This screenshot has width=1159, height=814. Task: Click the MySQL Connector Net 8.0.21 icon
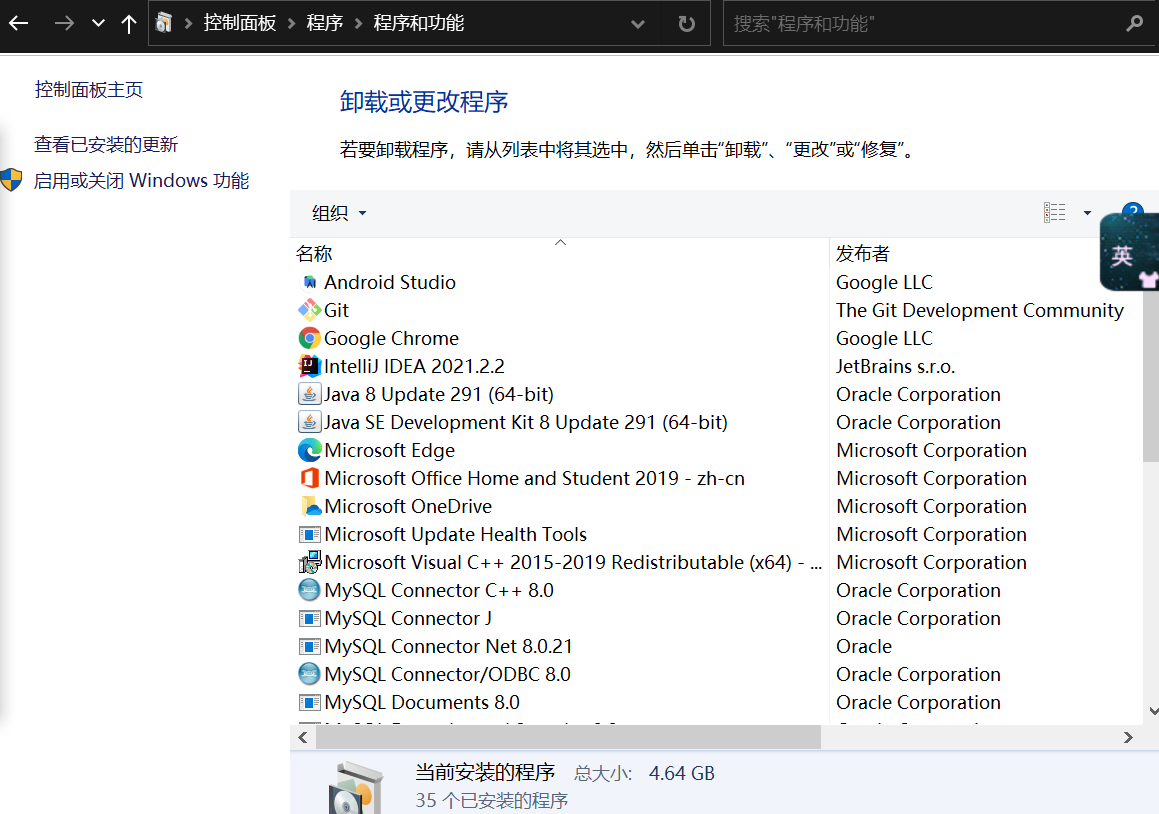(310, 646)
